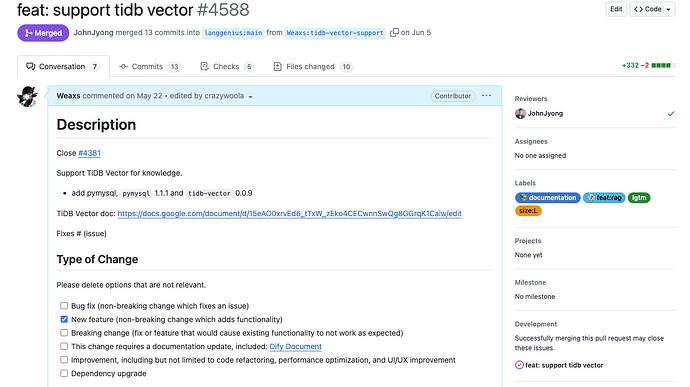Click the Milestone sidebar heading
This screenshot has height=387, width=690.
[530, 283]
